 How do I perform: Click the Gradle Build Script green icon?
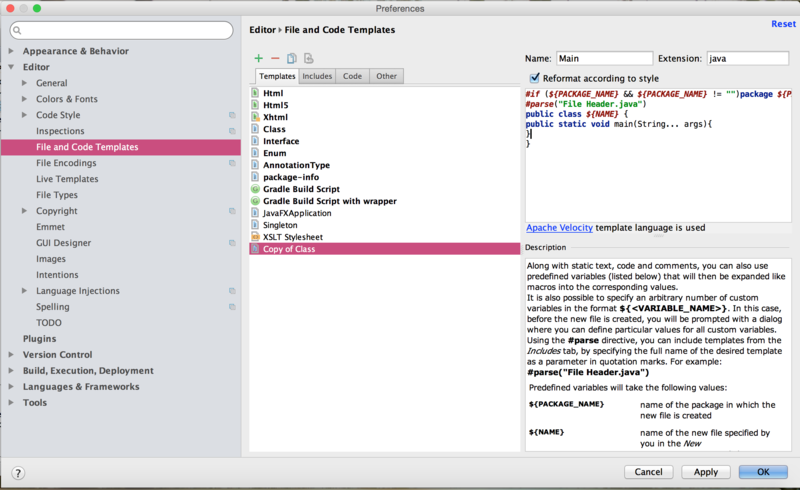point(255,189)
